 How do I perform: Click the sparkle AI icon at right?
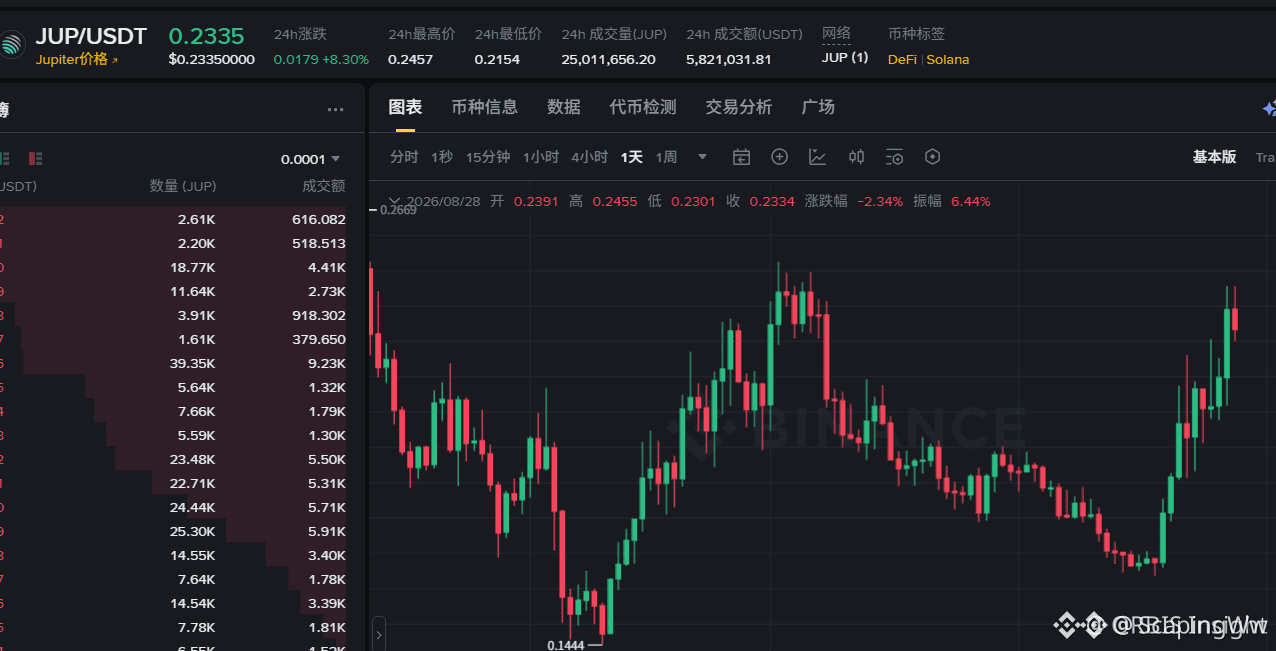pyautogui.click(x=1269, y=108)
